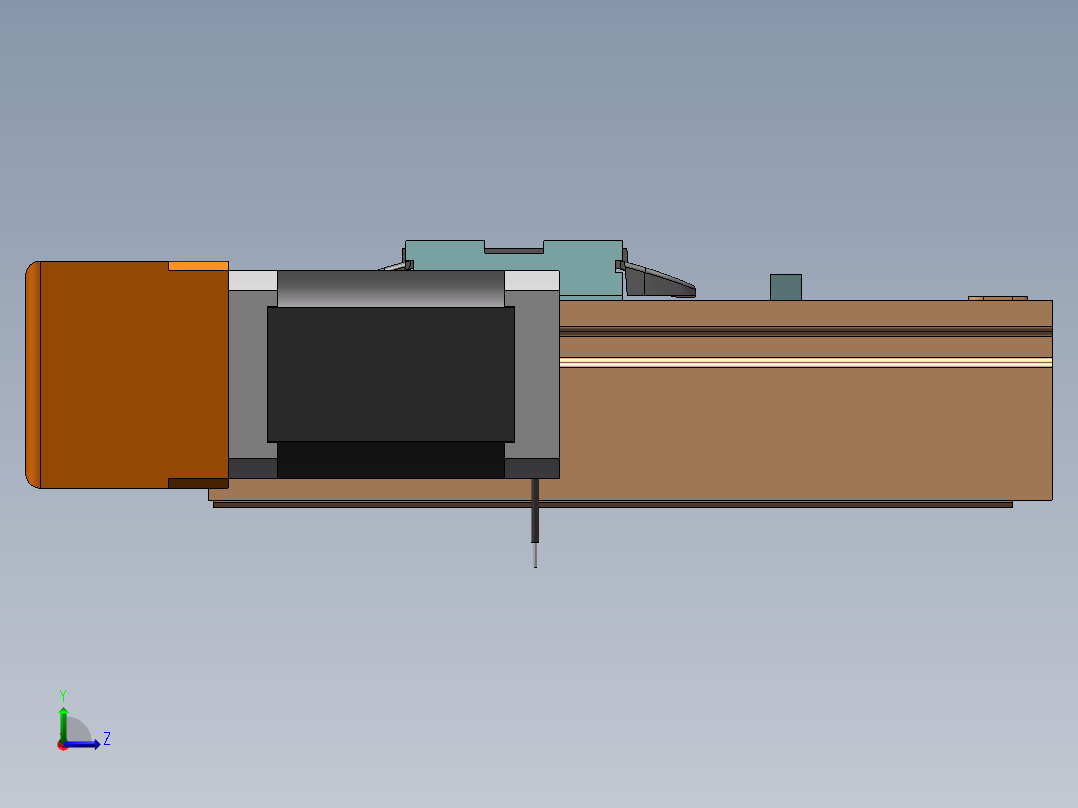Select the long brown rail body
Screen dimensions: 1078x808
804,433
